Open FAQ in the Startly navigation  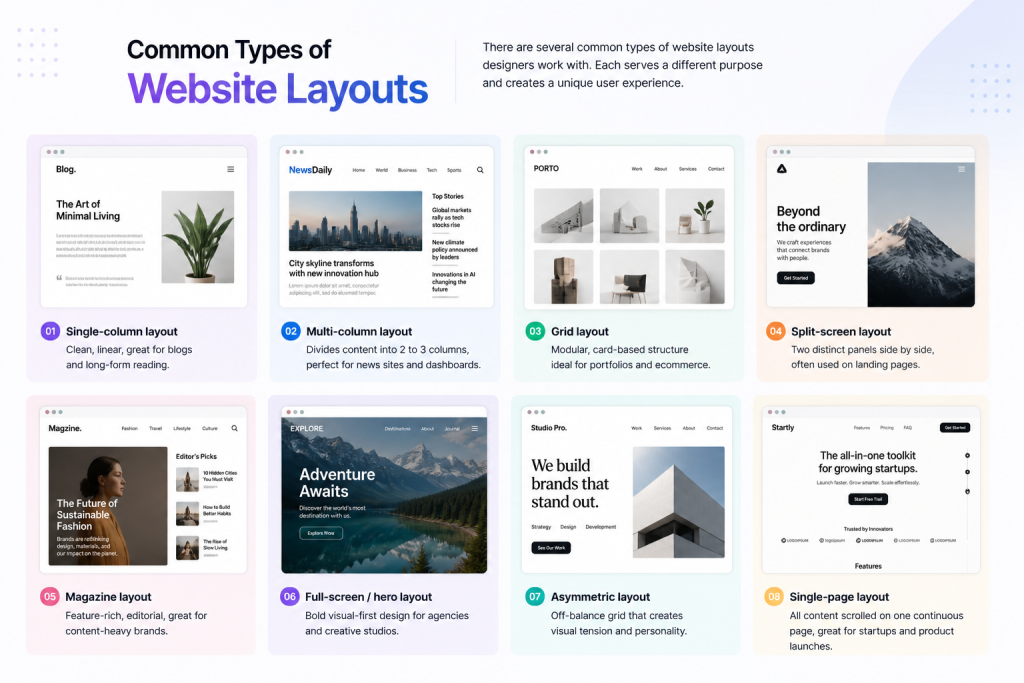point(907,428)
